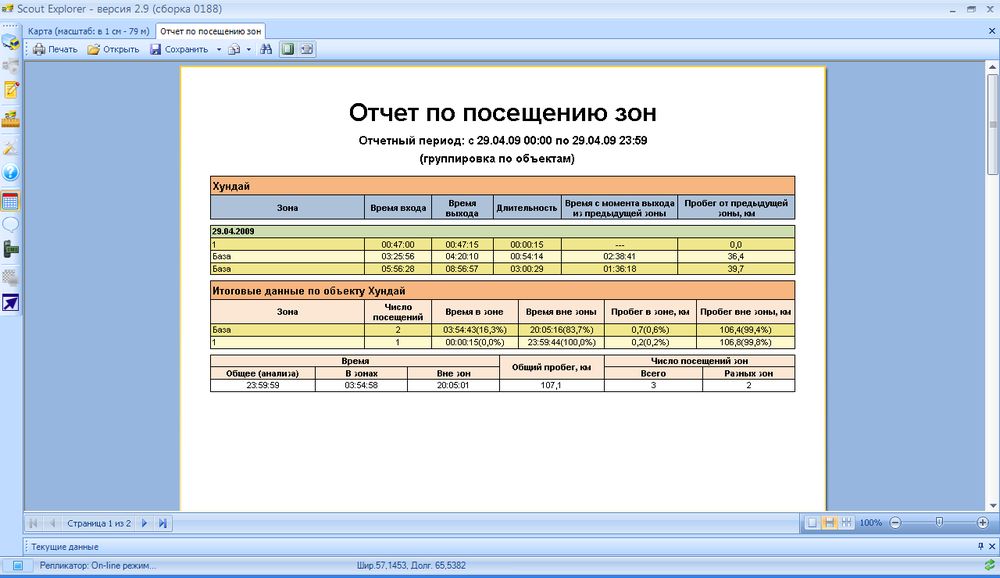Click the export document toolbar icon

click(x=235, y=49)
